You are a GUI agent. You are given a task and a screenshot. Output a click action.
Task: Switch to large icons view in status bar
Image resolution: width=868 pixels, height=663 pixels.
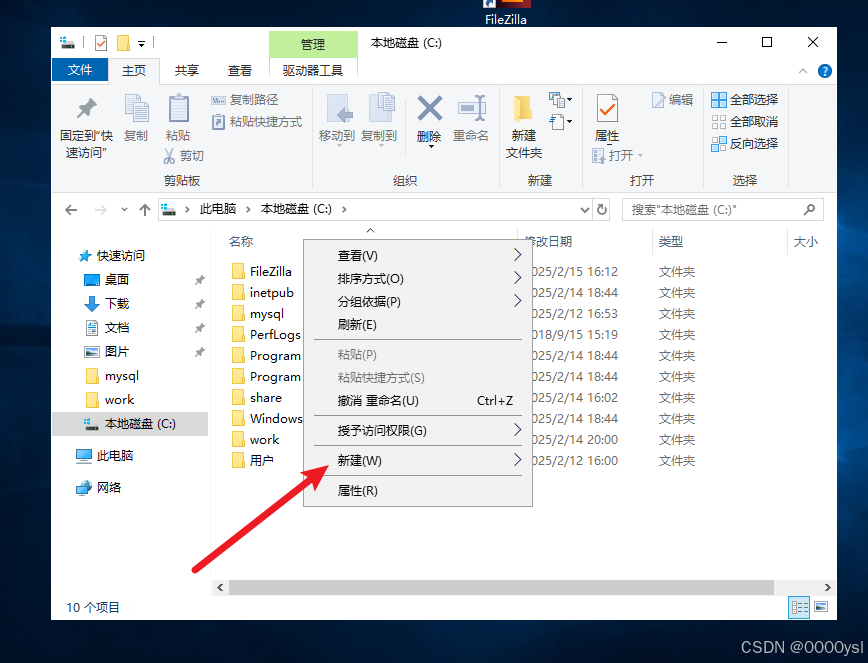click(821, 607)
